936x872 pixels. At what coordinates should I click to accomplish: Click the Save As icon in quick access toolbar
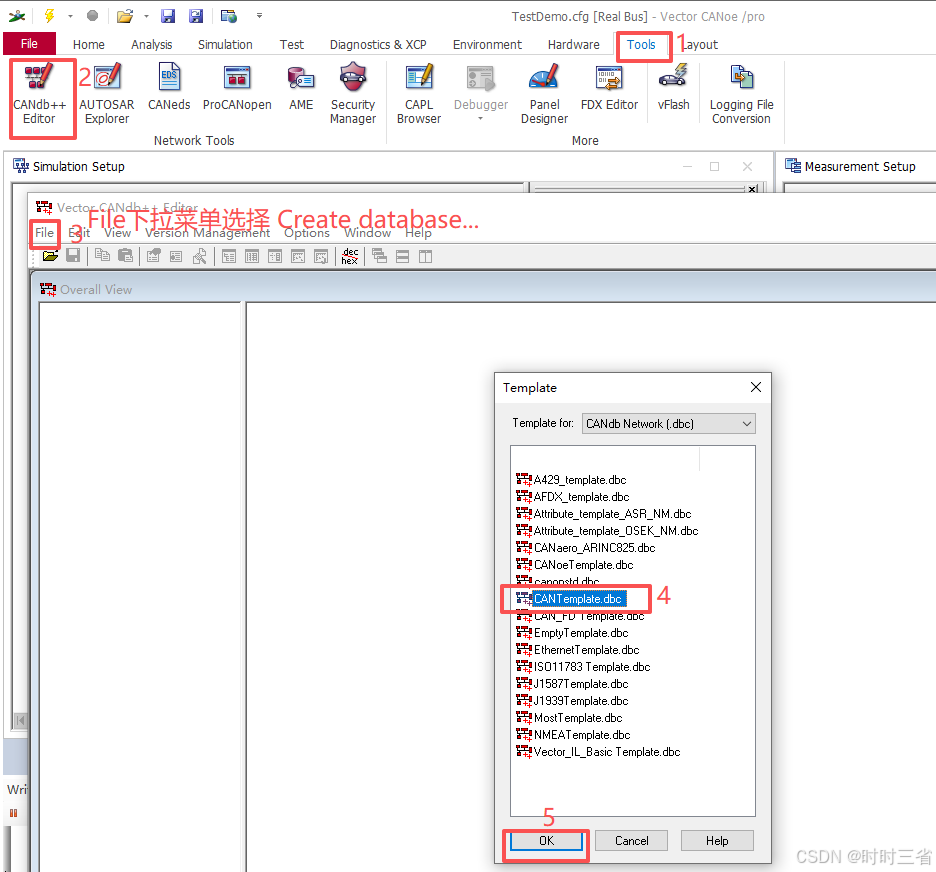click(196, 16)
